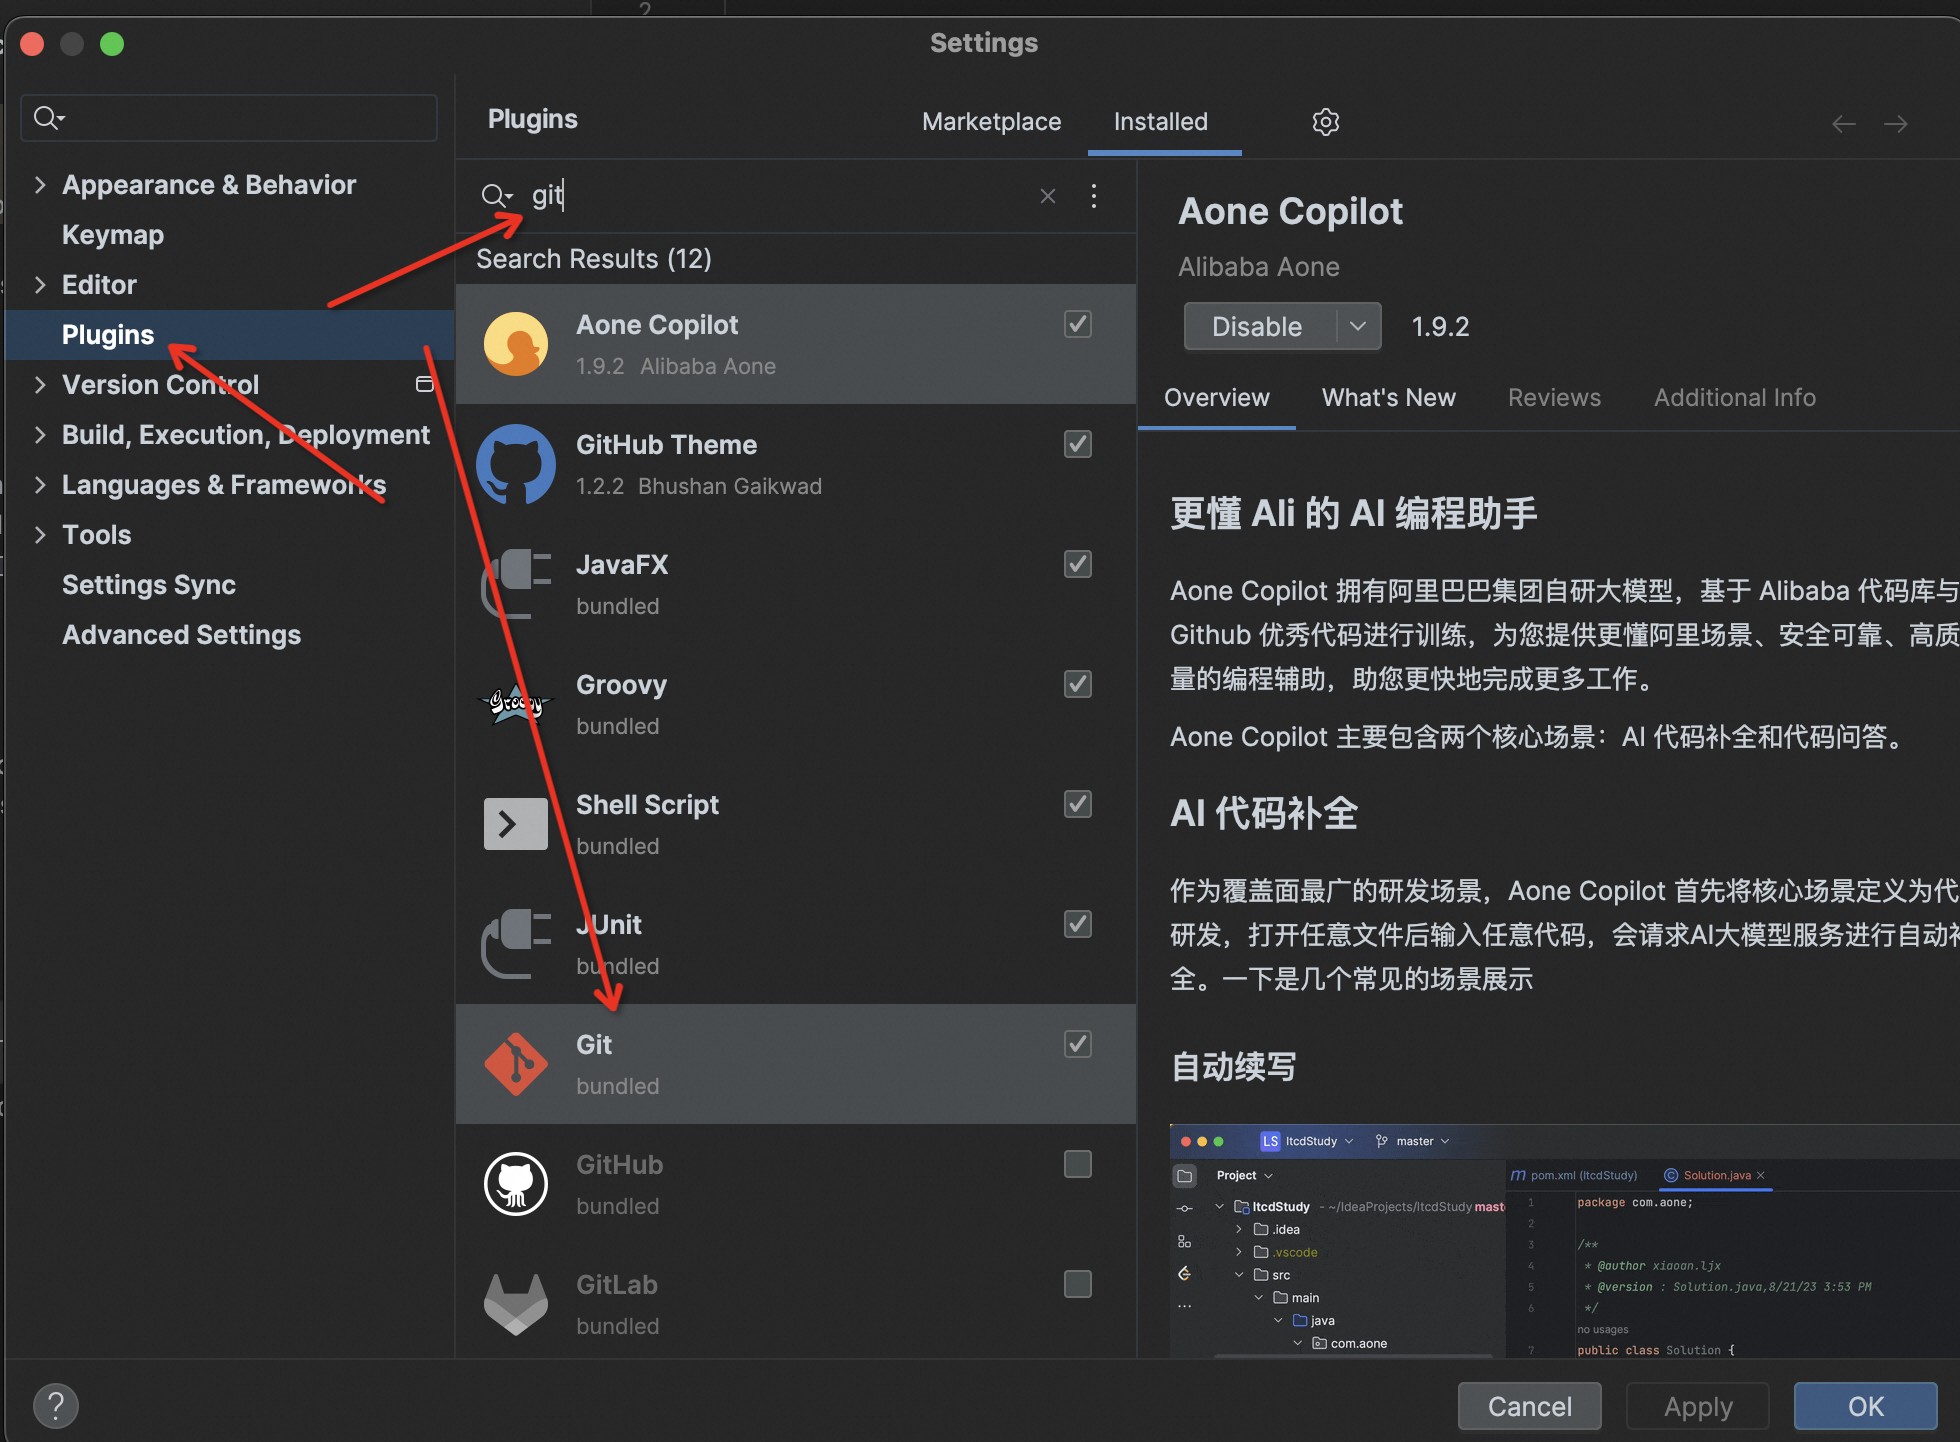Uncheck the JUnit plugin checkbox

[x=1077, y=924]
